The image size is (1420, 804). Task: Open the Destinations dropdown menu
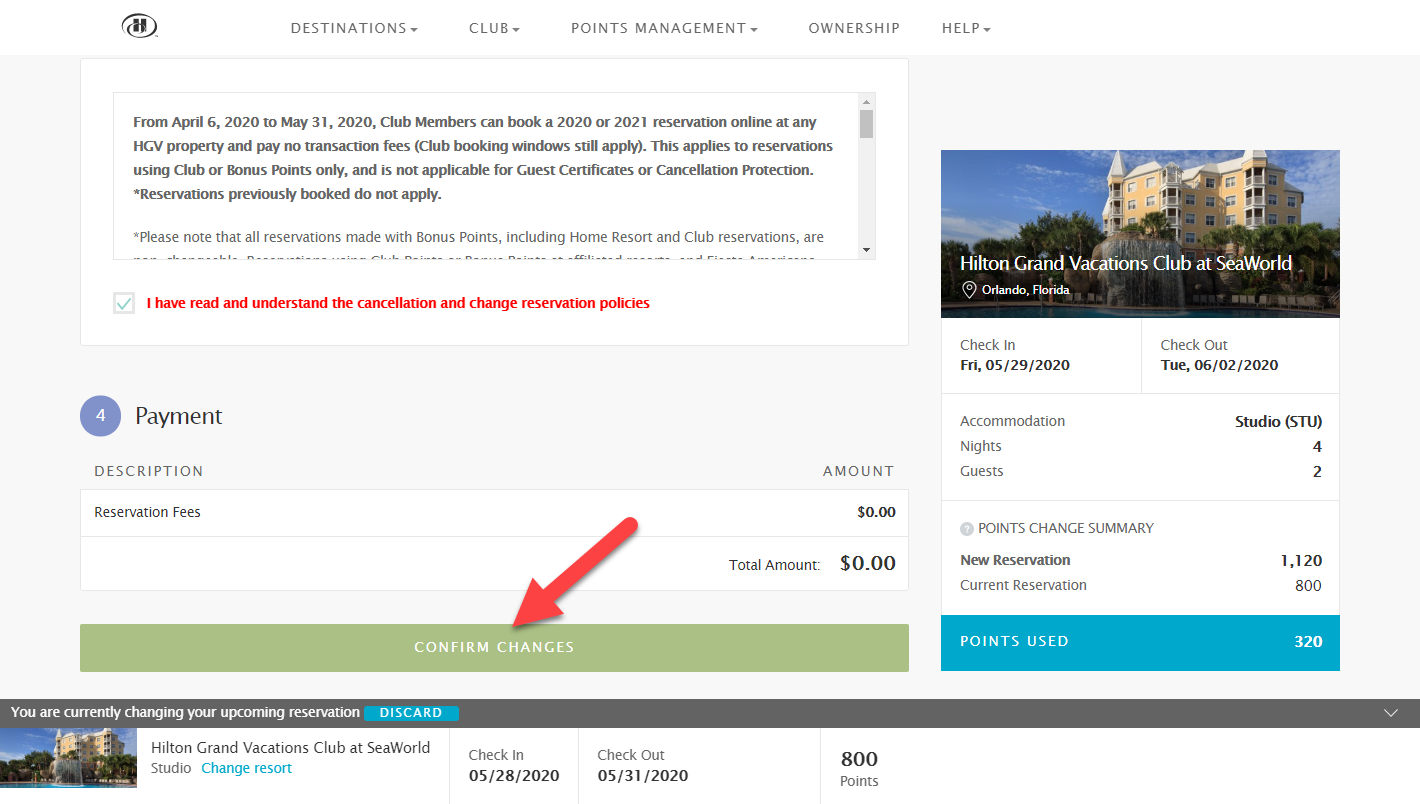354,28
